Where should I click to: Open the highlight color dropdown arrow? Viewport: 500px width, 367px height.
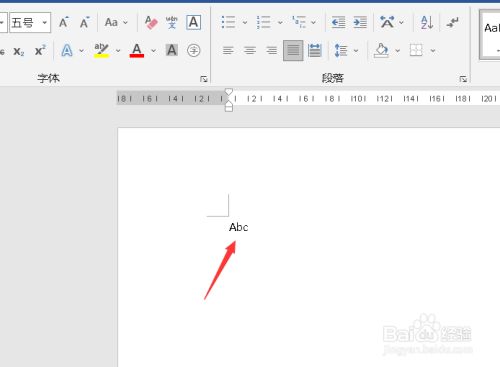tap(118, 51)
